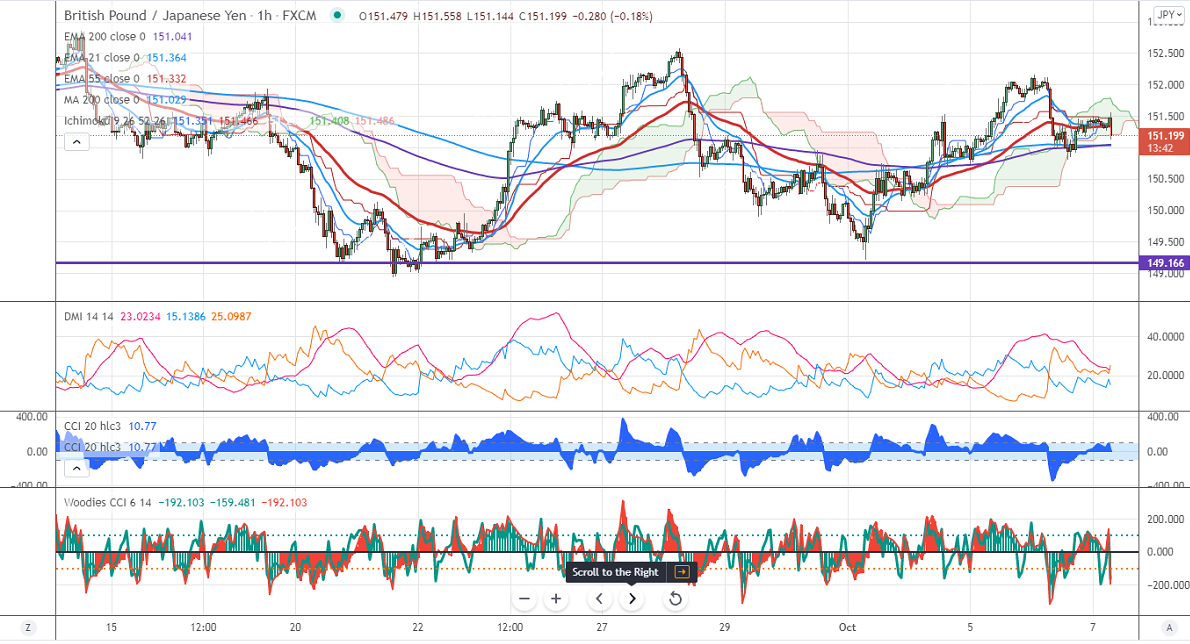Image resolution: width=1190 pixels, height=644 pixels.
Task: Click date 22 on time axis
Action: 418,627
